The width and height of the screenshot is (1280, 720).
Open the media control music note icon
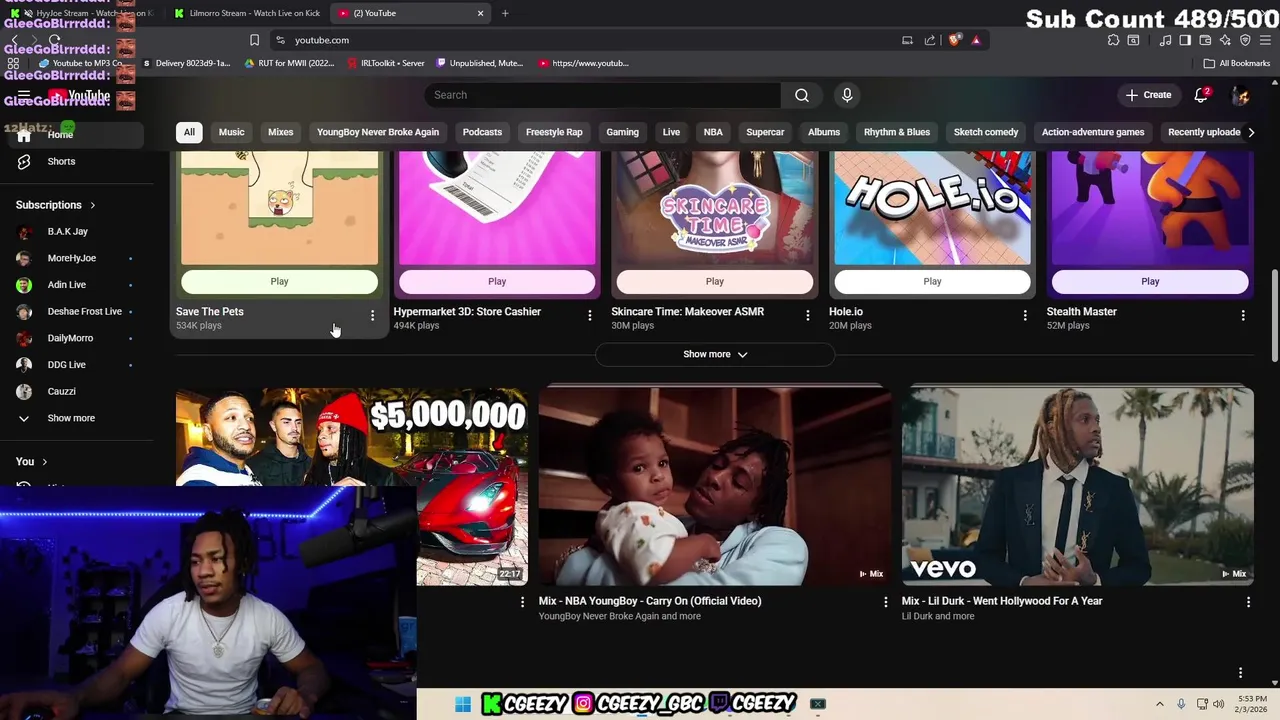(x=1165, y=40)
